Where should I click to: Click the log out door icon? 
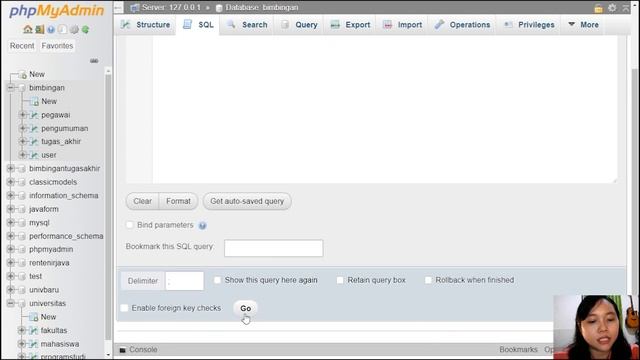(40, 29)
